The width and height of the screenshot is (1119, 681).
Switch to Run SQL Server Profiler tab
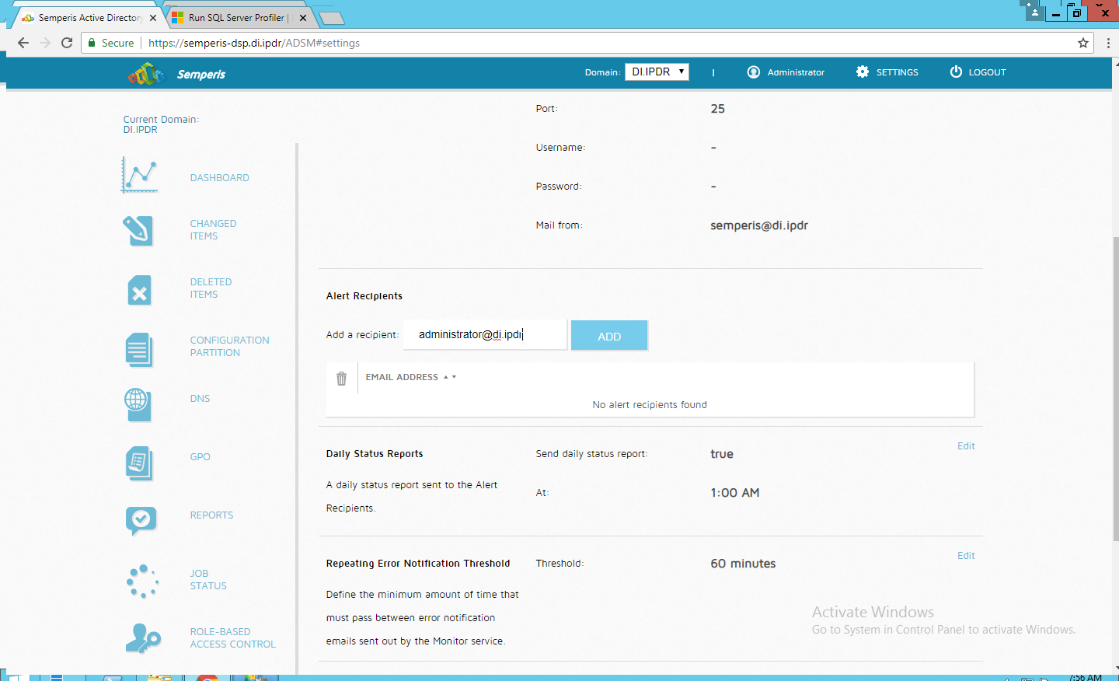coord(237,17)
